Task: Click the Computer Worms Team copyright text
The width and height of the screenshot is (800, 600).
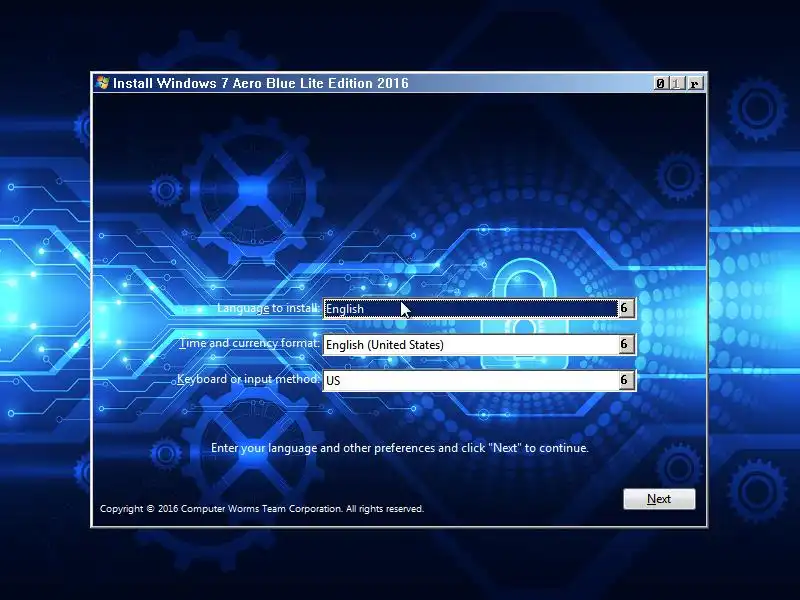Action: pos(262,509)
